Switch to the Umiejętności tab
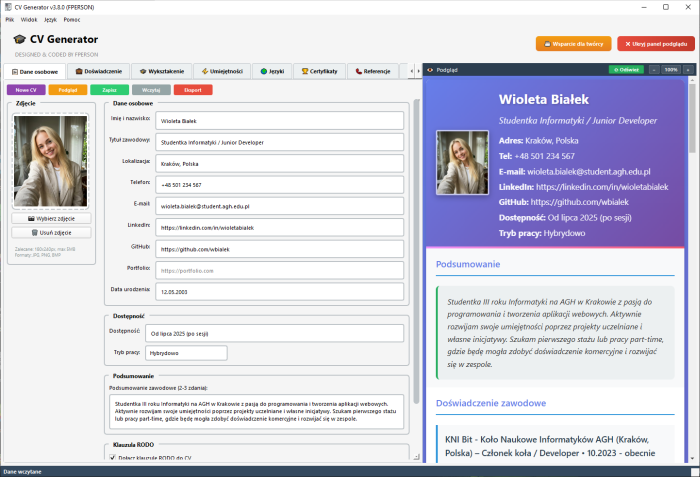The width and height of the screenshot is (700, 477). pos(222,71)
